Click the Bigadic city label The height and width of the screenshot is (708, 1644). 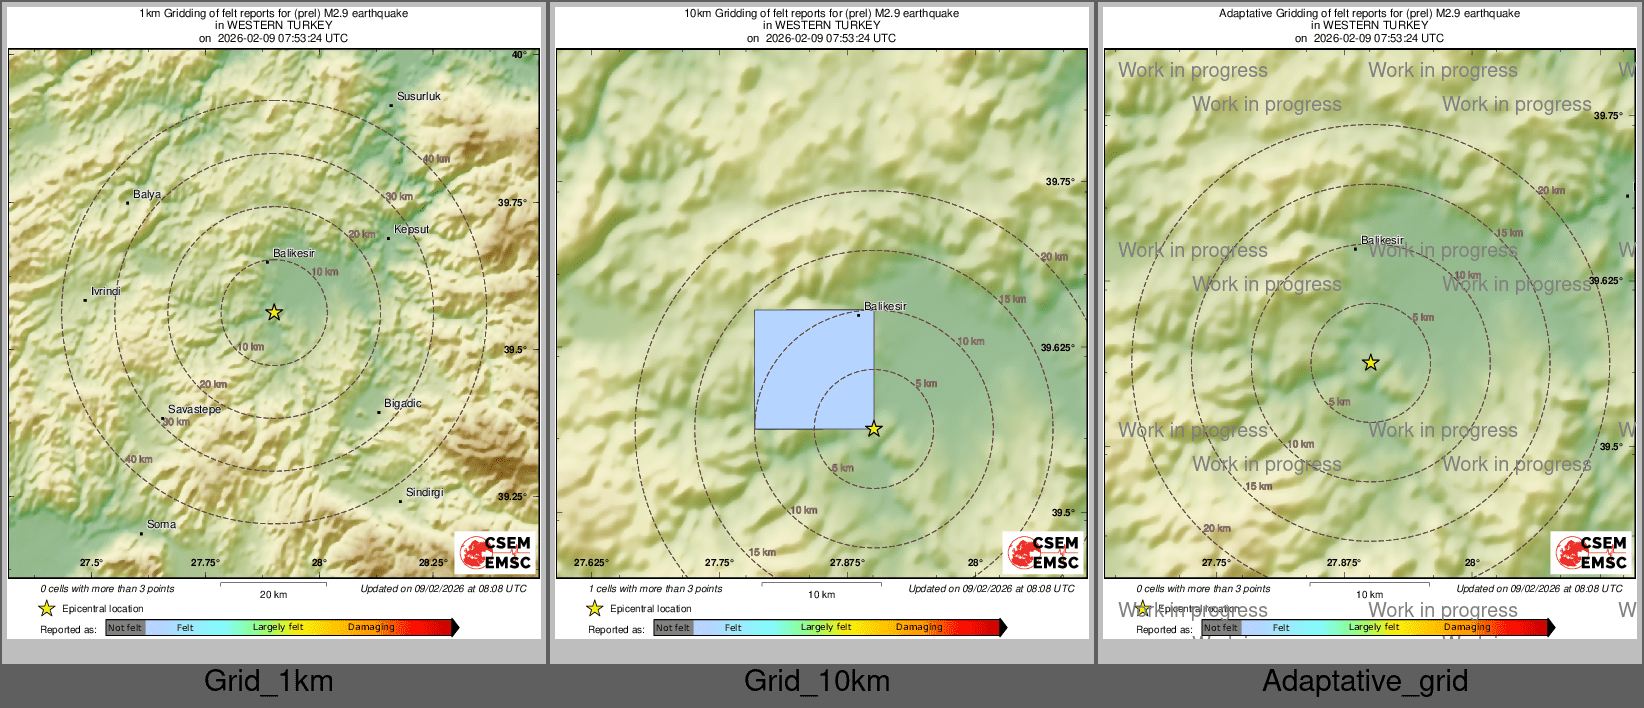coord(402,403)
